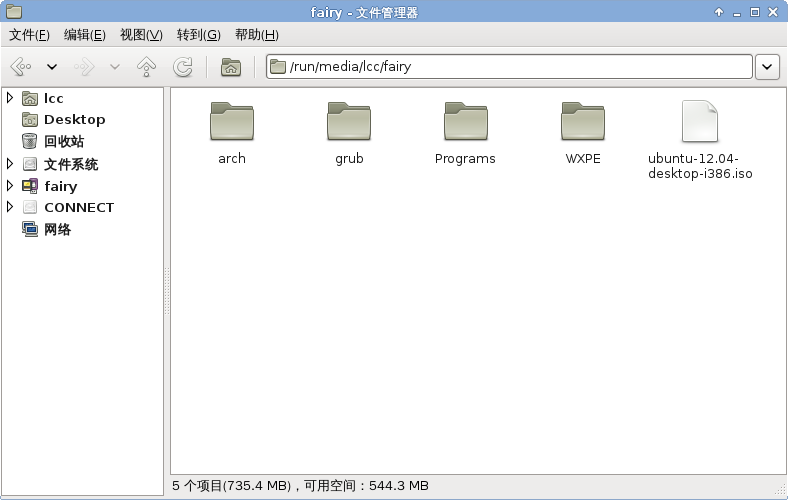Click the WXPE folder name label
788x500 pixels.
[x=583, y=159]
